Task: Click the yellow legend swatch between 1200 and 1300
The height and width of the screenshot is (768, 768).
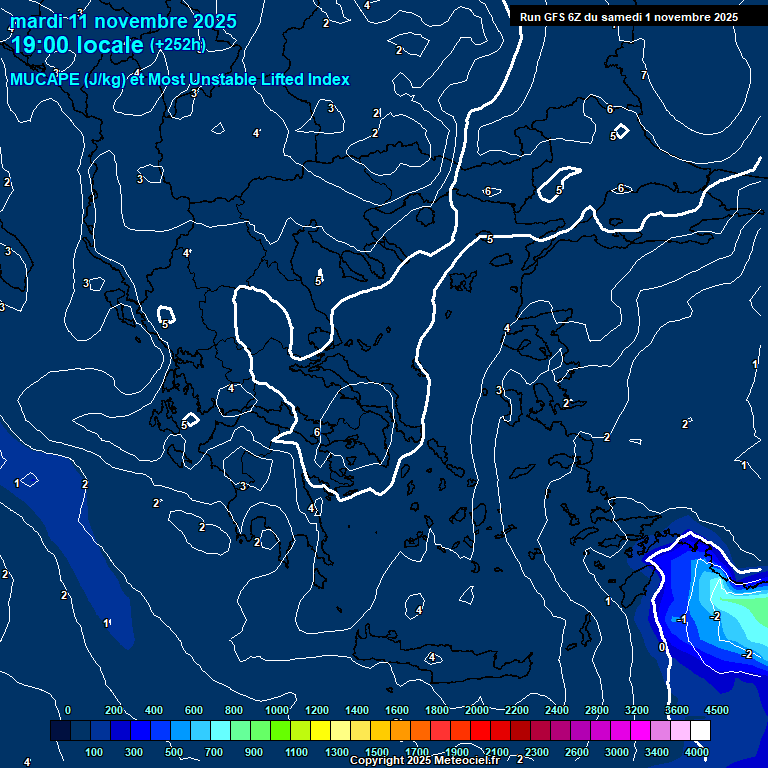Action: 320,730
